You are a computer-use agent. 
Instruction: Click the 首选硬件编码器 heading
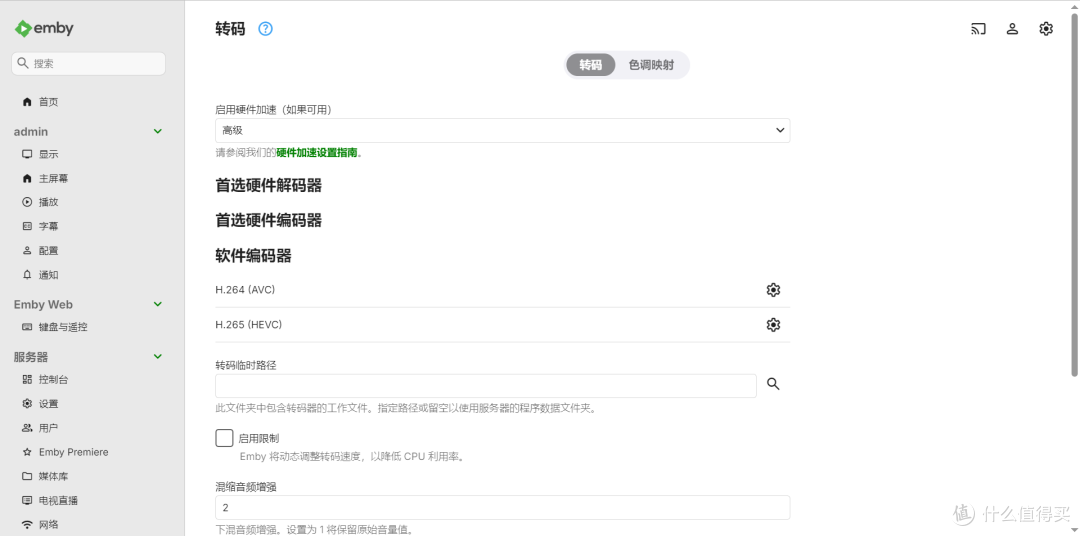click(269, 220)
